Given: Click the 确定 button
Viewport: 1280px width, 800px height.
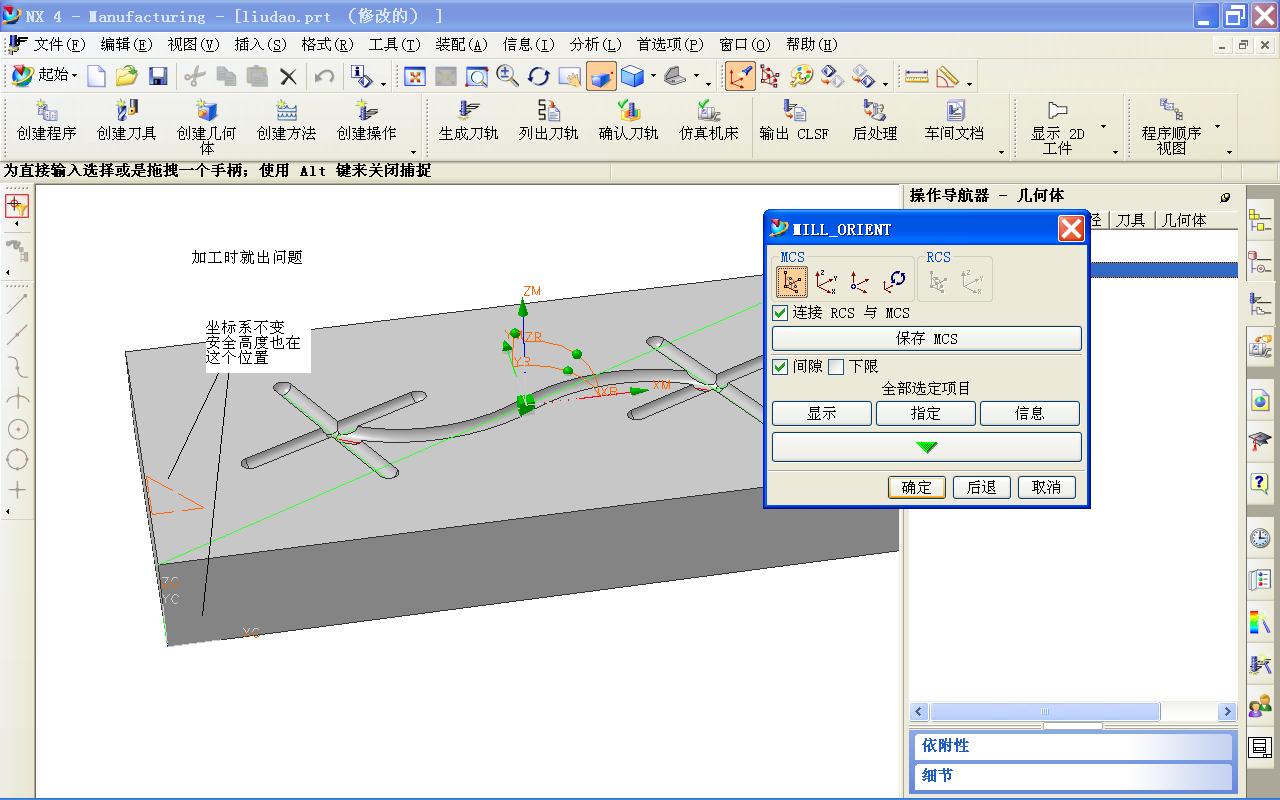Looking at the screenshot, I should tap(916, 488).
